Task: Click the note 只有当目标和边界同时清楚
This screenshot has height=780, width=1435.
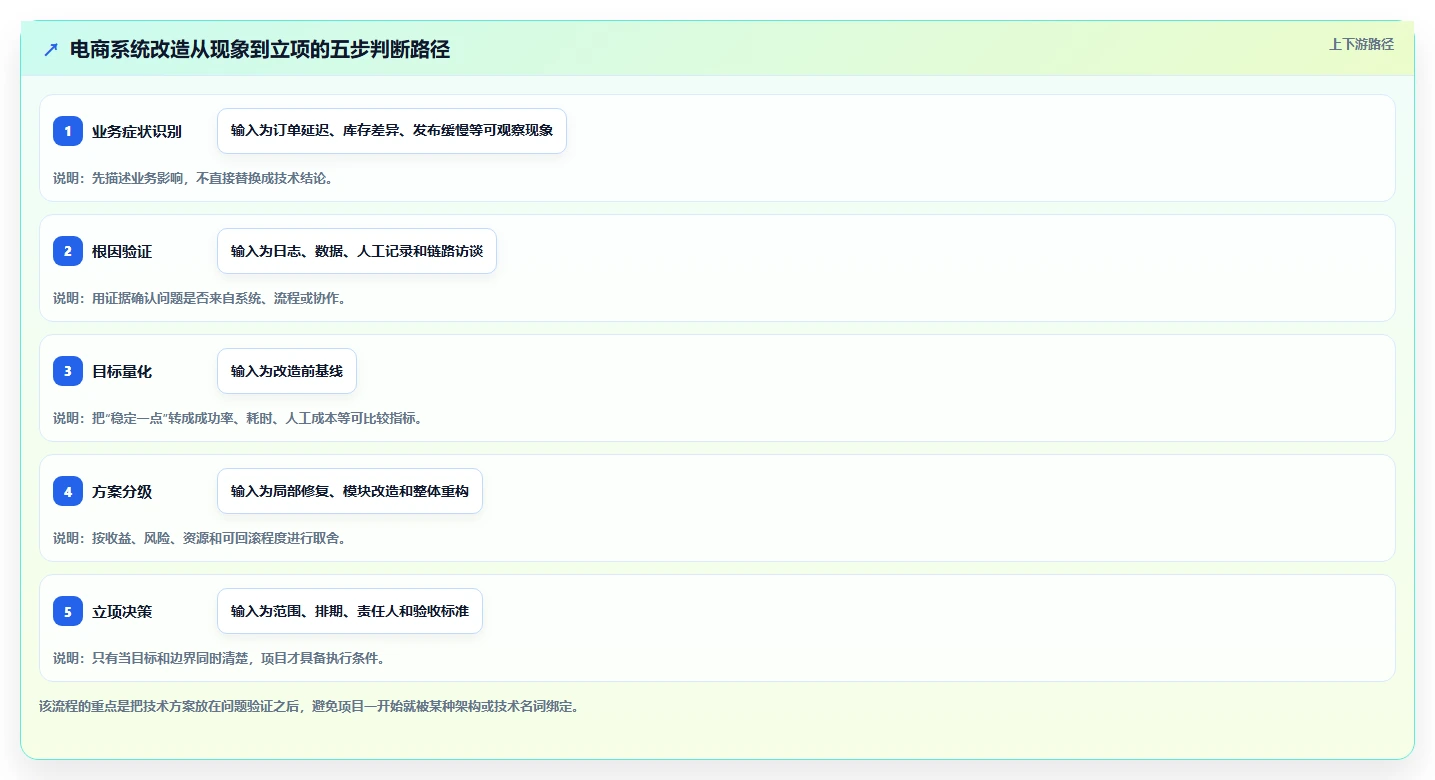Action: click(219, 658)
